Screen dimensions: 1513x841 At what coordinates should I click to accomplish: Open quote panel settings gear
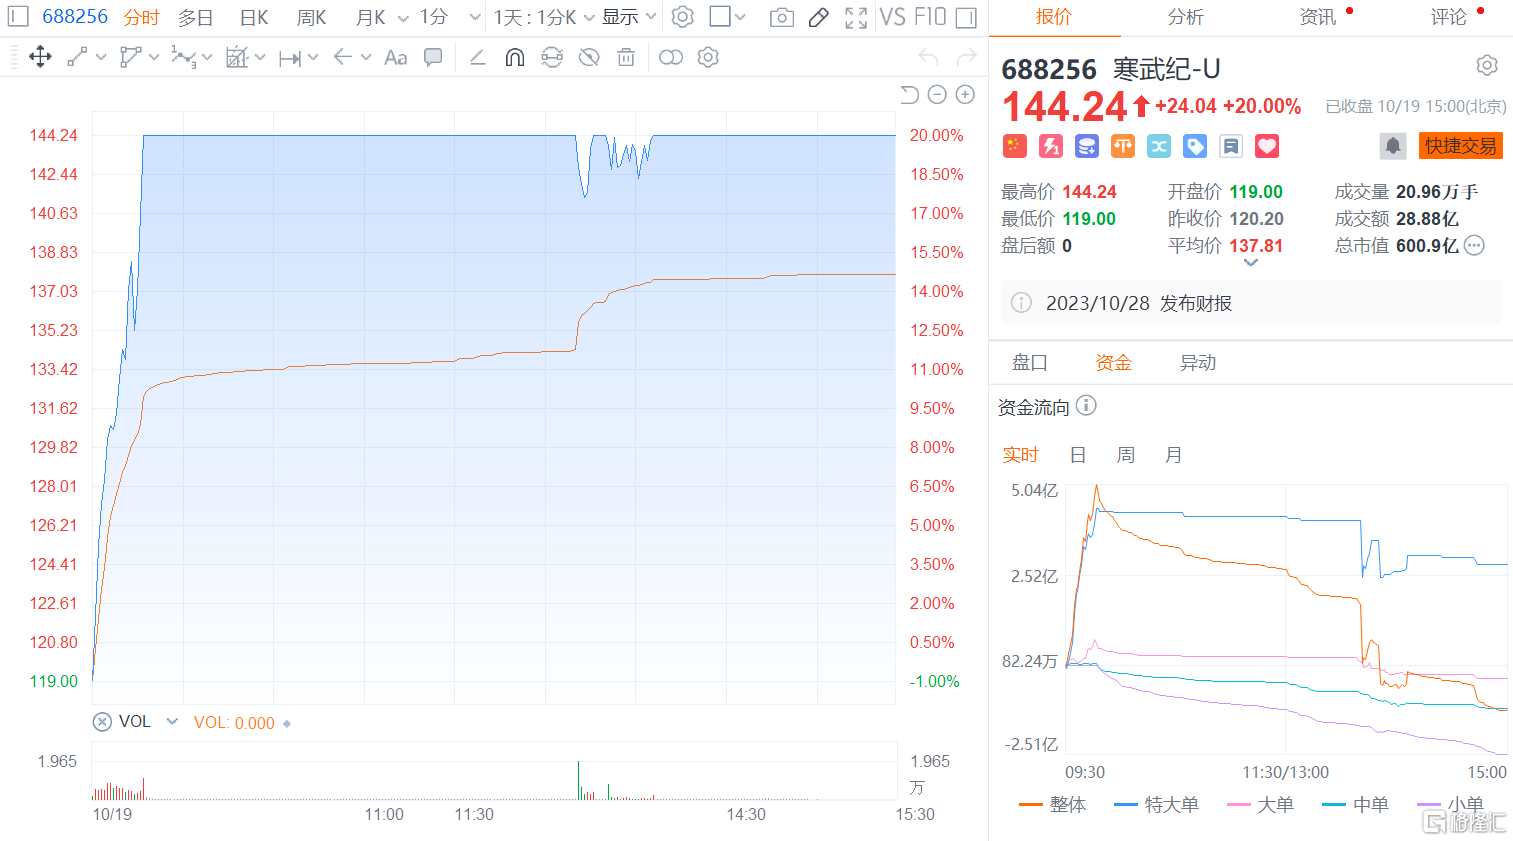(x=1487, y=66)
